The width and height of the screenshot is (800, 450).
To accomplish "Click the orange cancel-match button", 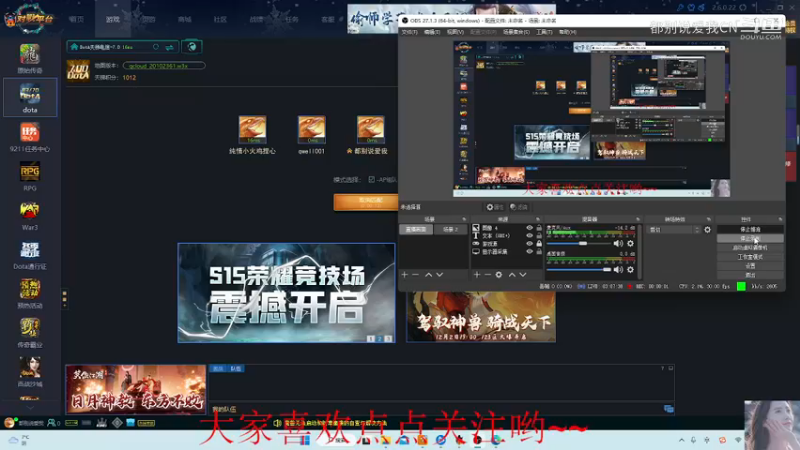I will [365, 202].
